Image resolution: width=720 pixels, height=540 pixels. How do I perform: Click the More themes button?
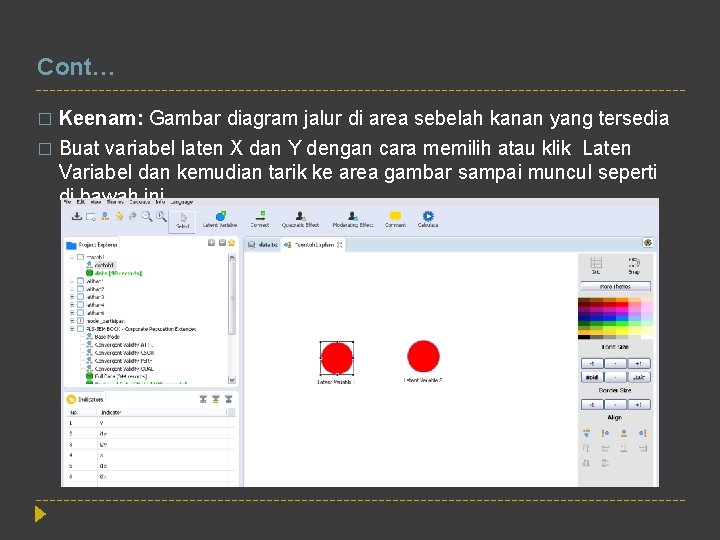[x=615, y=287]
